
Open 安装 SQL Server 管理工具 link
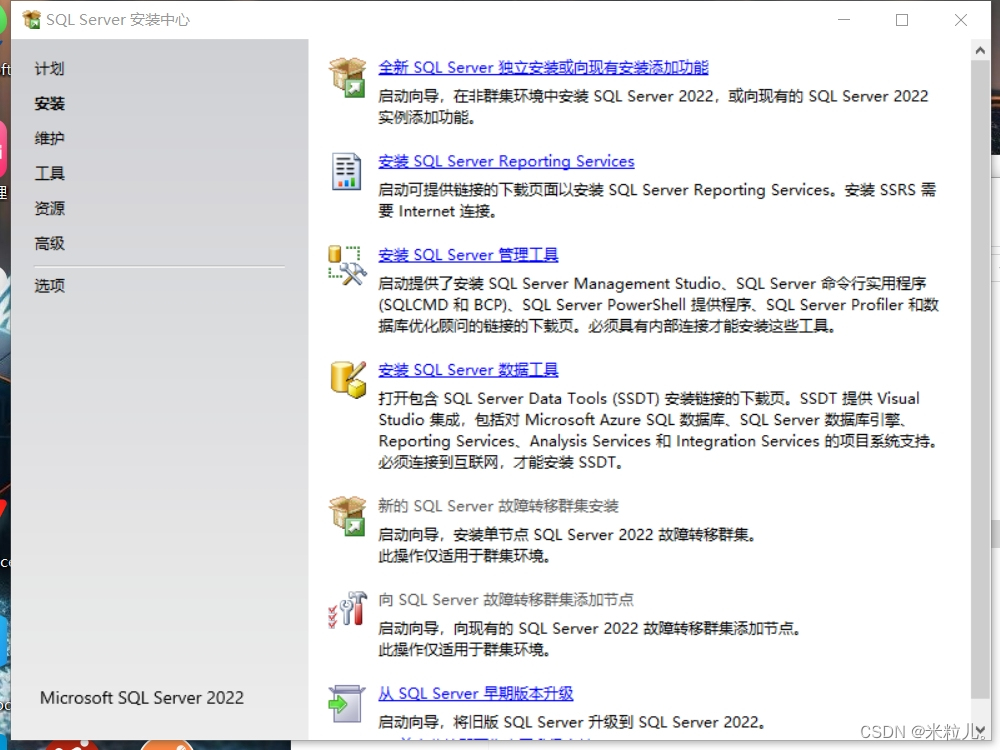point(468,255)
